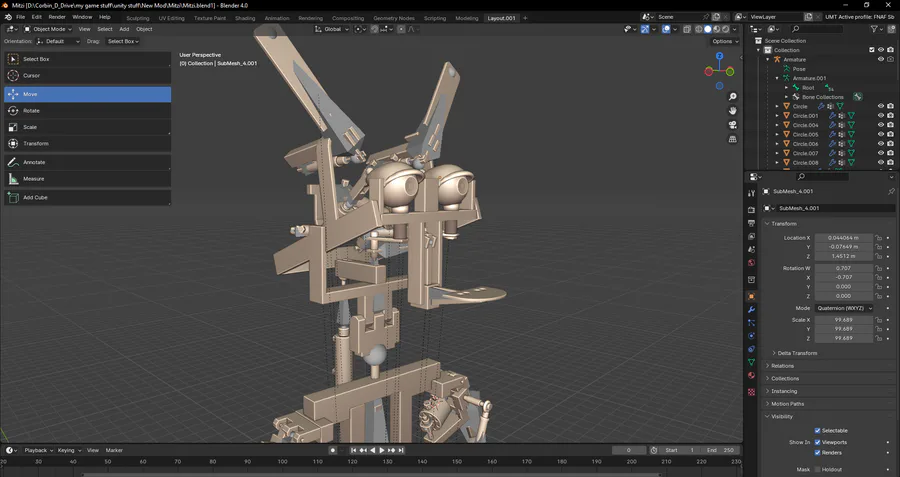Switch perspective/orthographic grid icon
This screenshot has width=900, height=477.
pos(732,139)
